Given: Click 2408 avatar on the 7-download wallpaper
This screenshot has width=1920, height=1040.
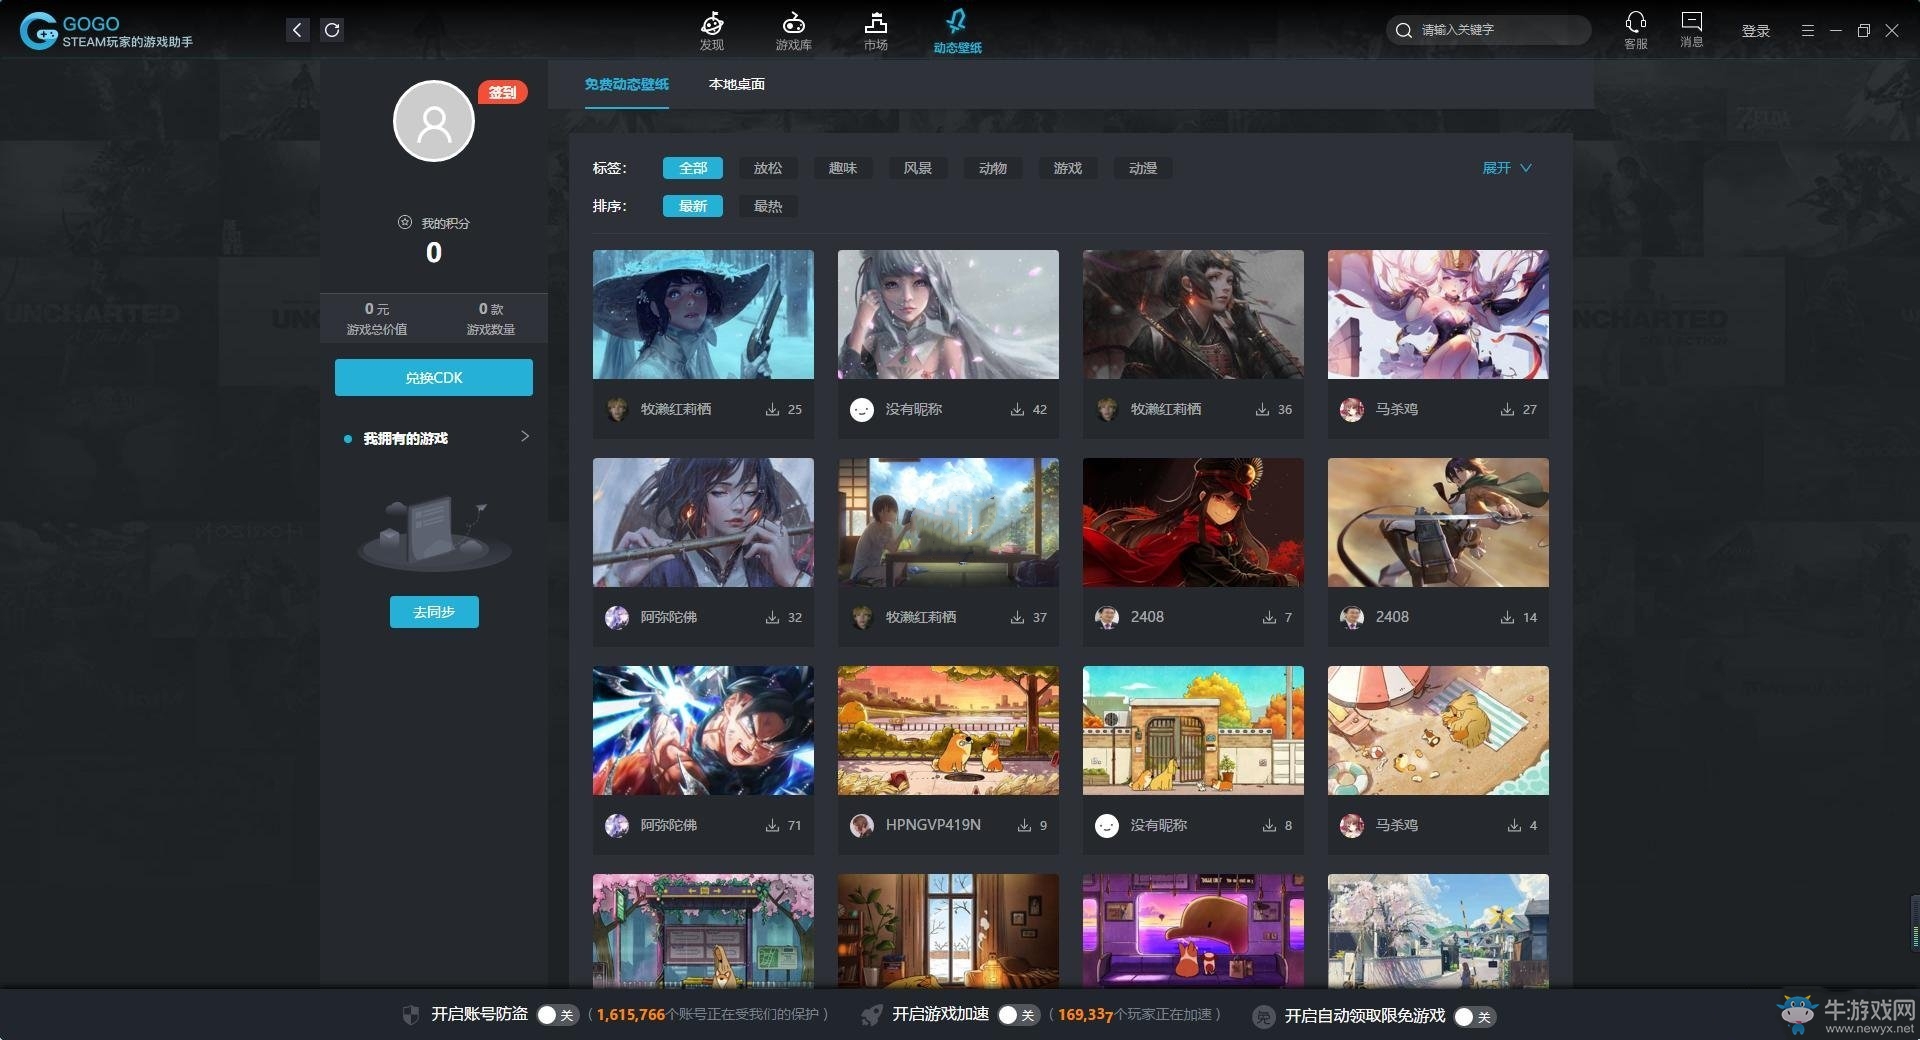Looking at the screenshot, I should [x=1106, y=617].
